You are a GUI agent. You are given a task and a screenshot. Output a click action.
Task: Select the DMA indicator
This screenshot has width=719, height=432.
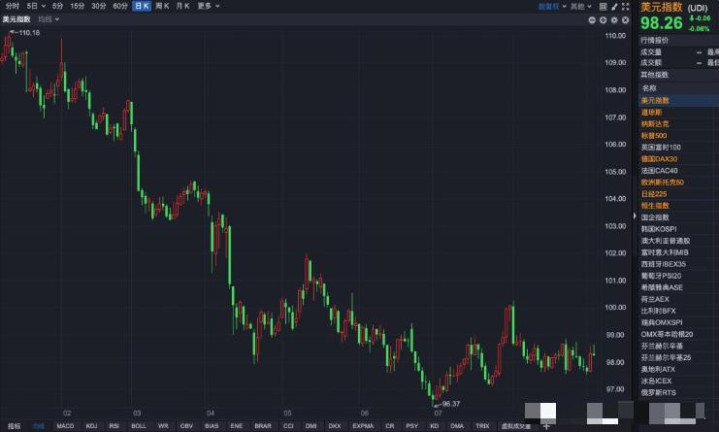click(457, 426)
